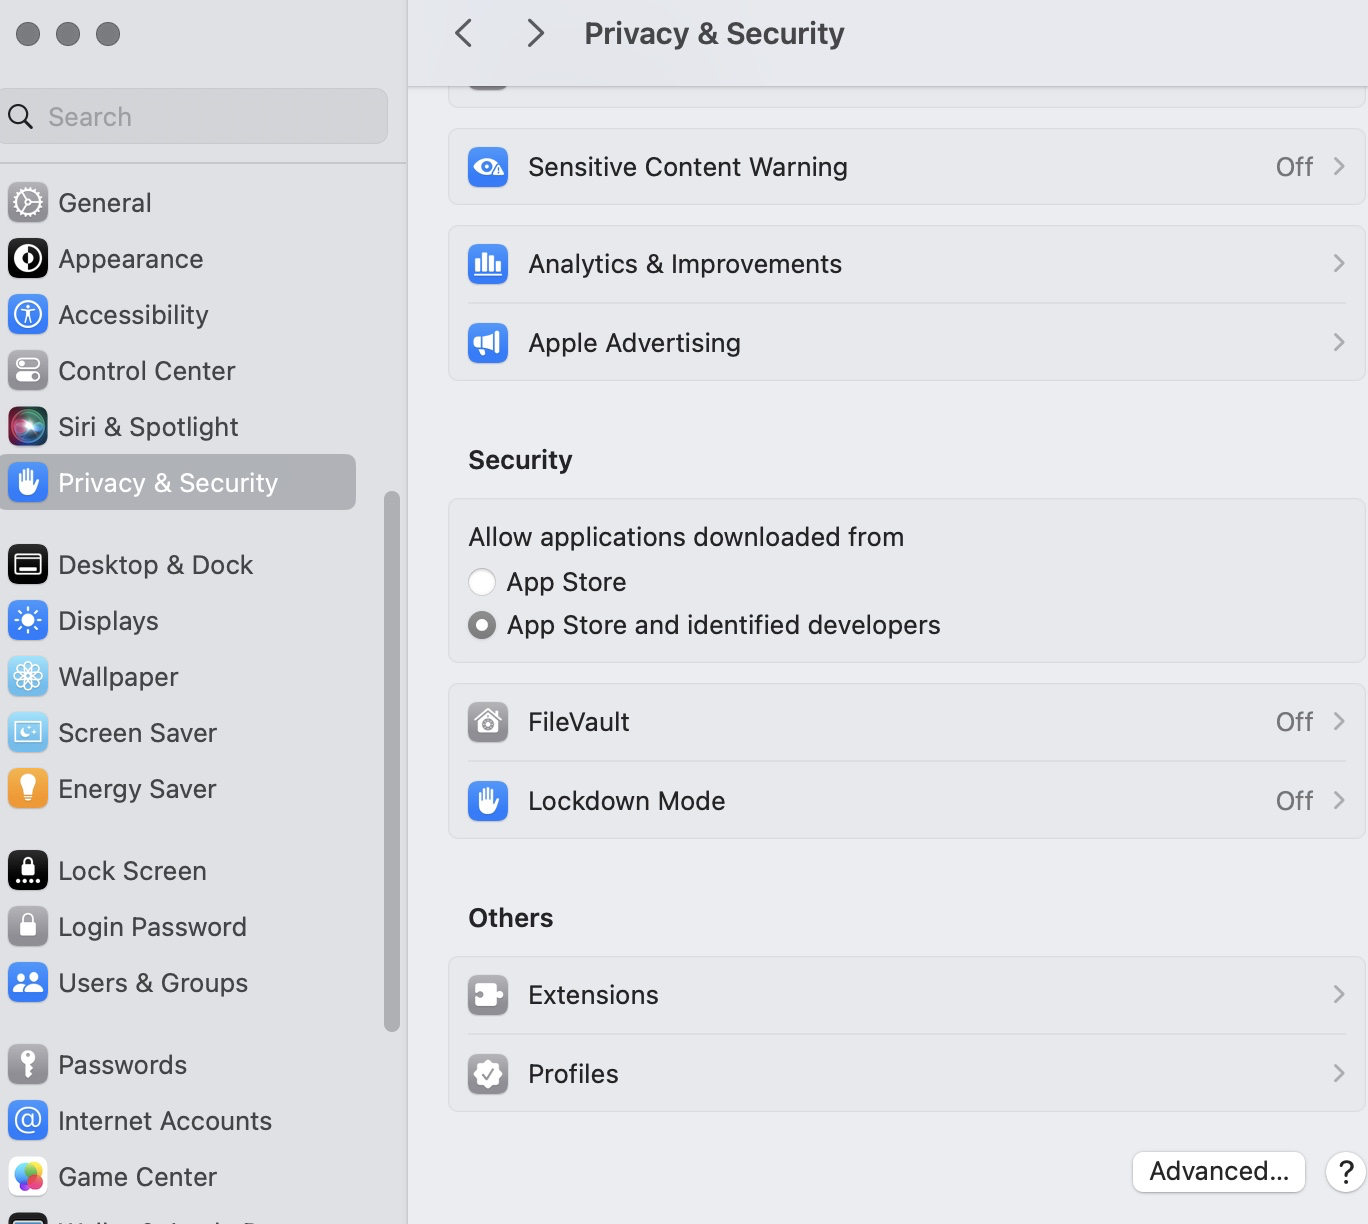Viewport: 1368px width, 1224px height.
Task: Click the Apple Advertising megaphone icon
Action: coord(488,343)
